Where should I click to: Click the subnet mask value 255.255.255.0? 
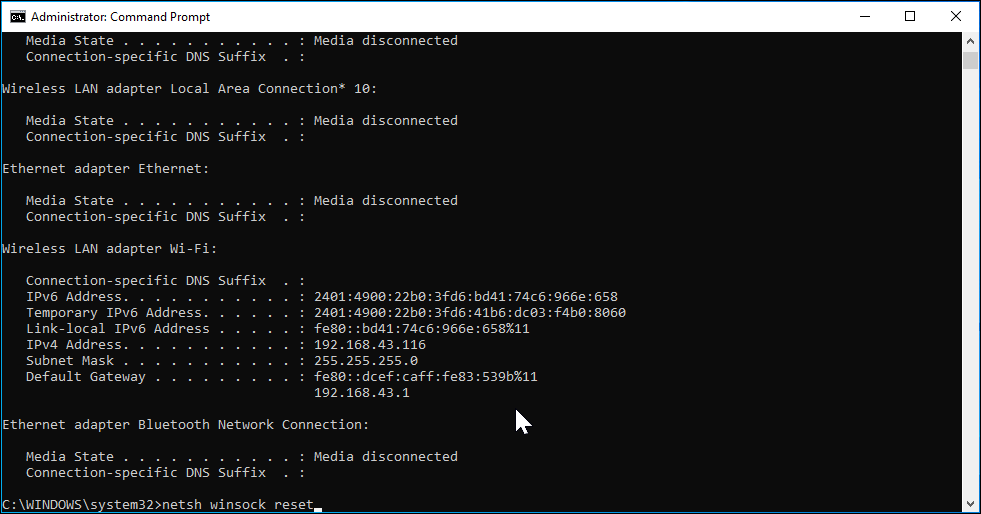point(366,361)
